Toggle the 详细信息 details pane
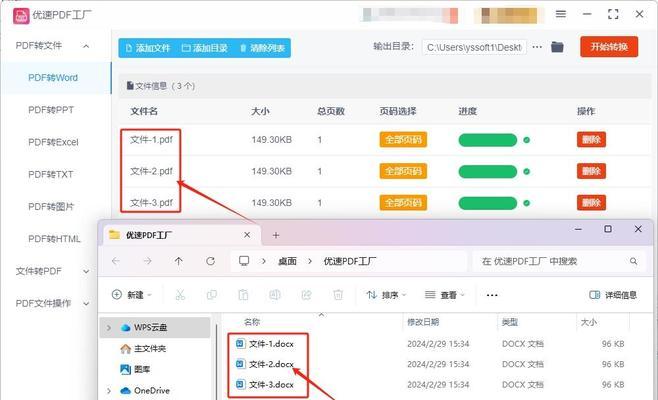 pyautogui.click(x=613, y=295)
